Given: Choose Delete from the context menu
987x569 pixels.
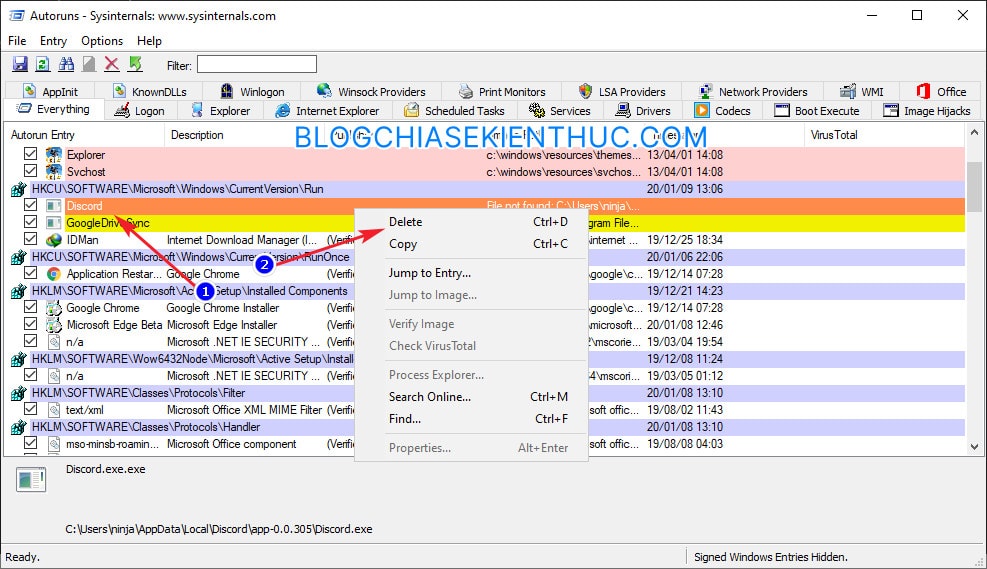Looking at the screenshot, I should 471,222.
